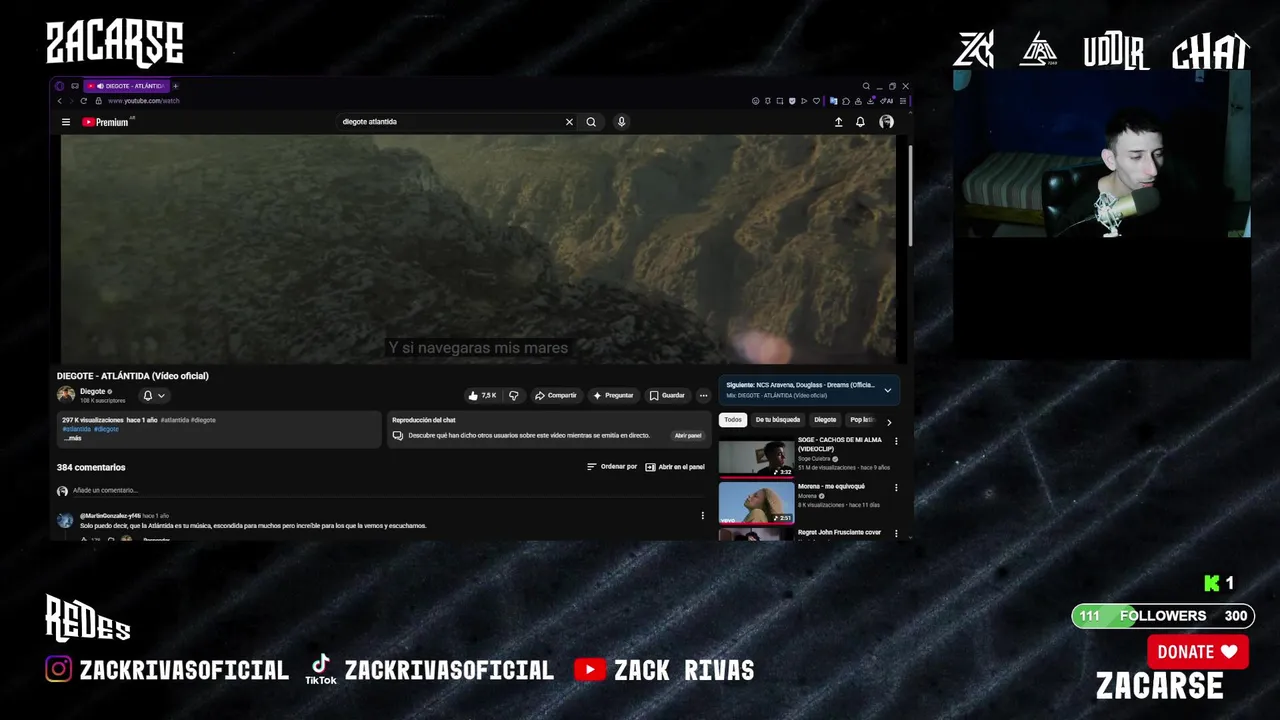The width and height of the screenshot is (1280, 720).
Task: Open options for the SOGE - CACHOS DE MI ALMA video
Action: 896,441
